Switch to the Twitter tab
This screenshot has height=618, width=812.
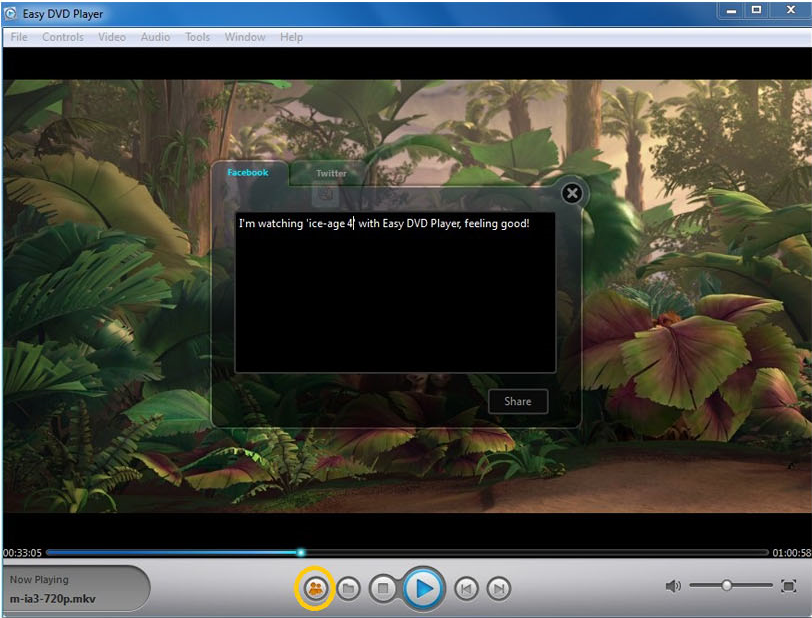point(331,173)
